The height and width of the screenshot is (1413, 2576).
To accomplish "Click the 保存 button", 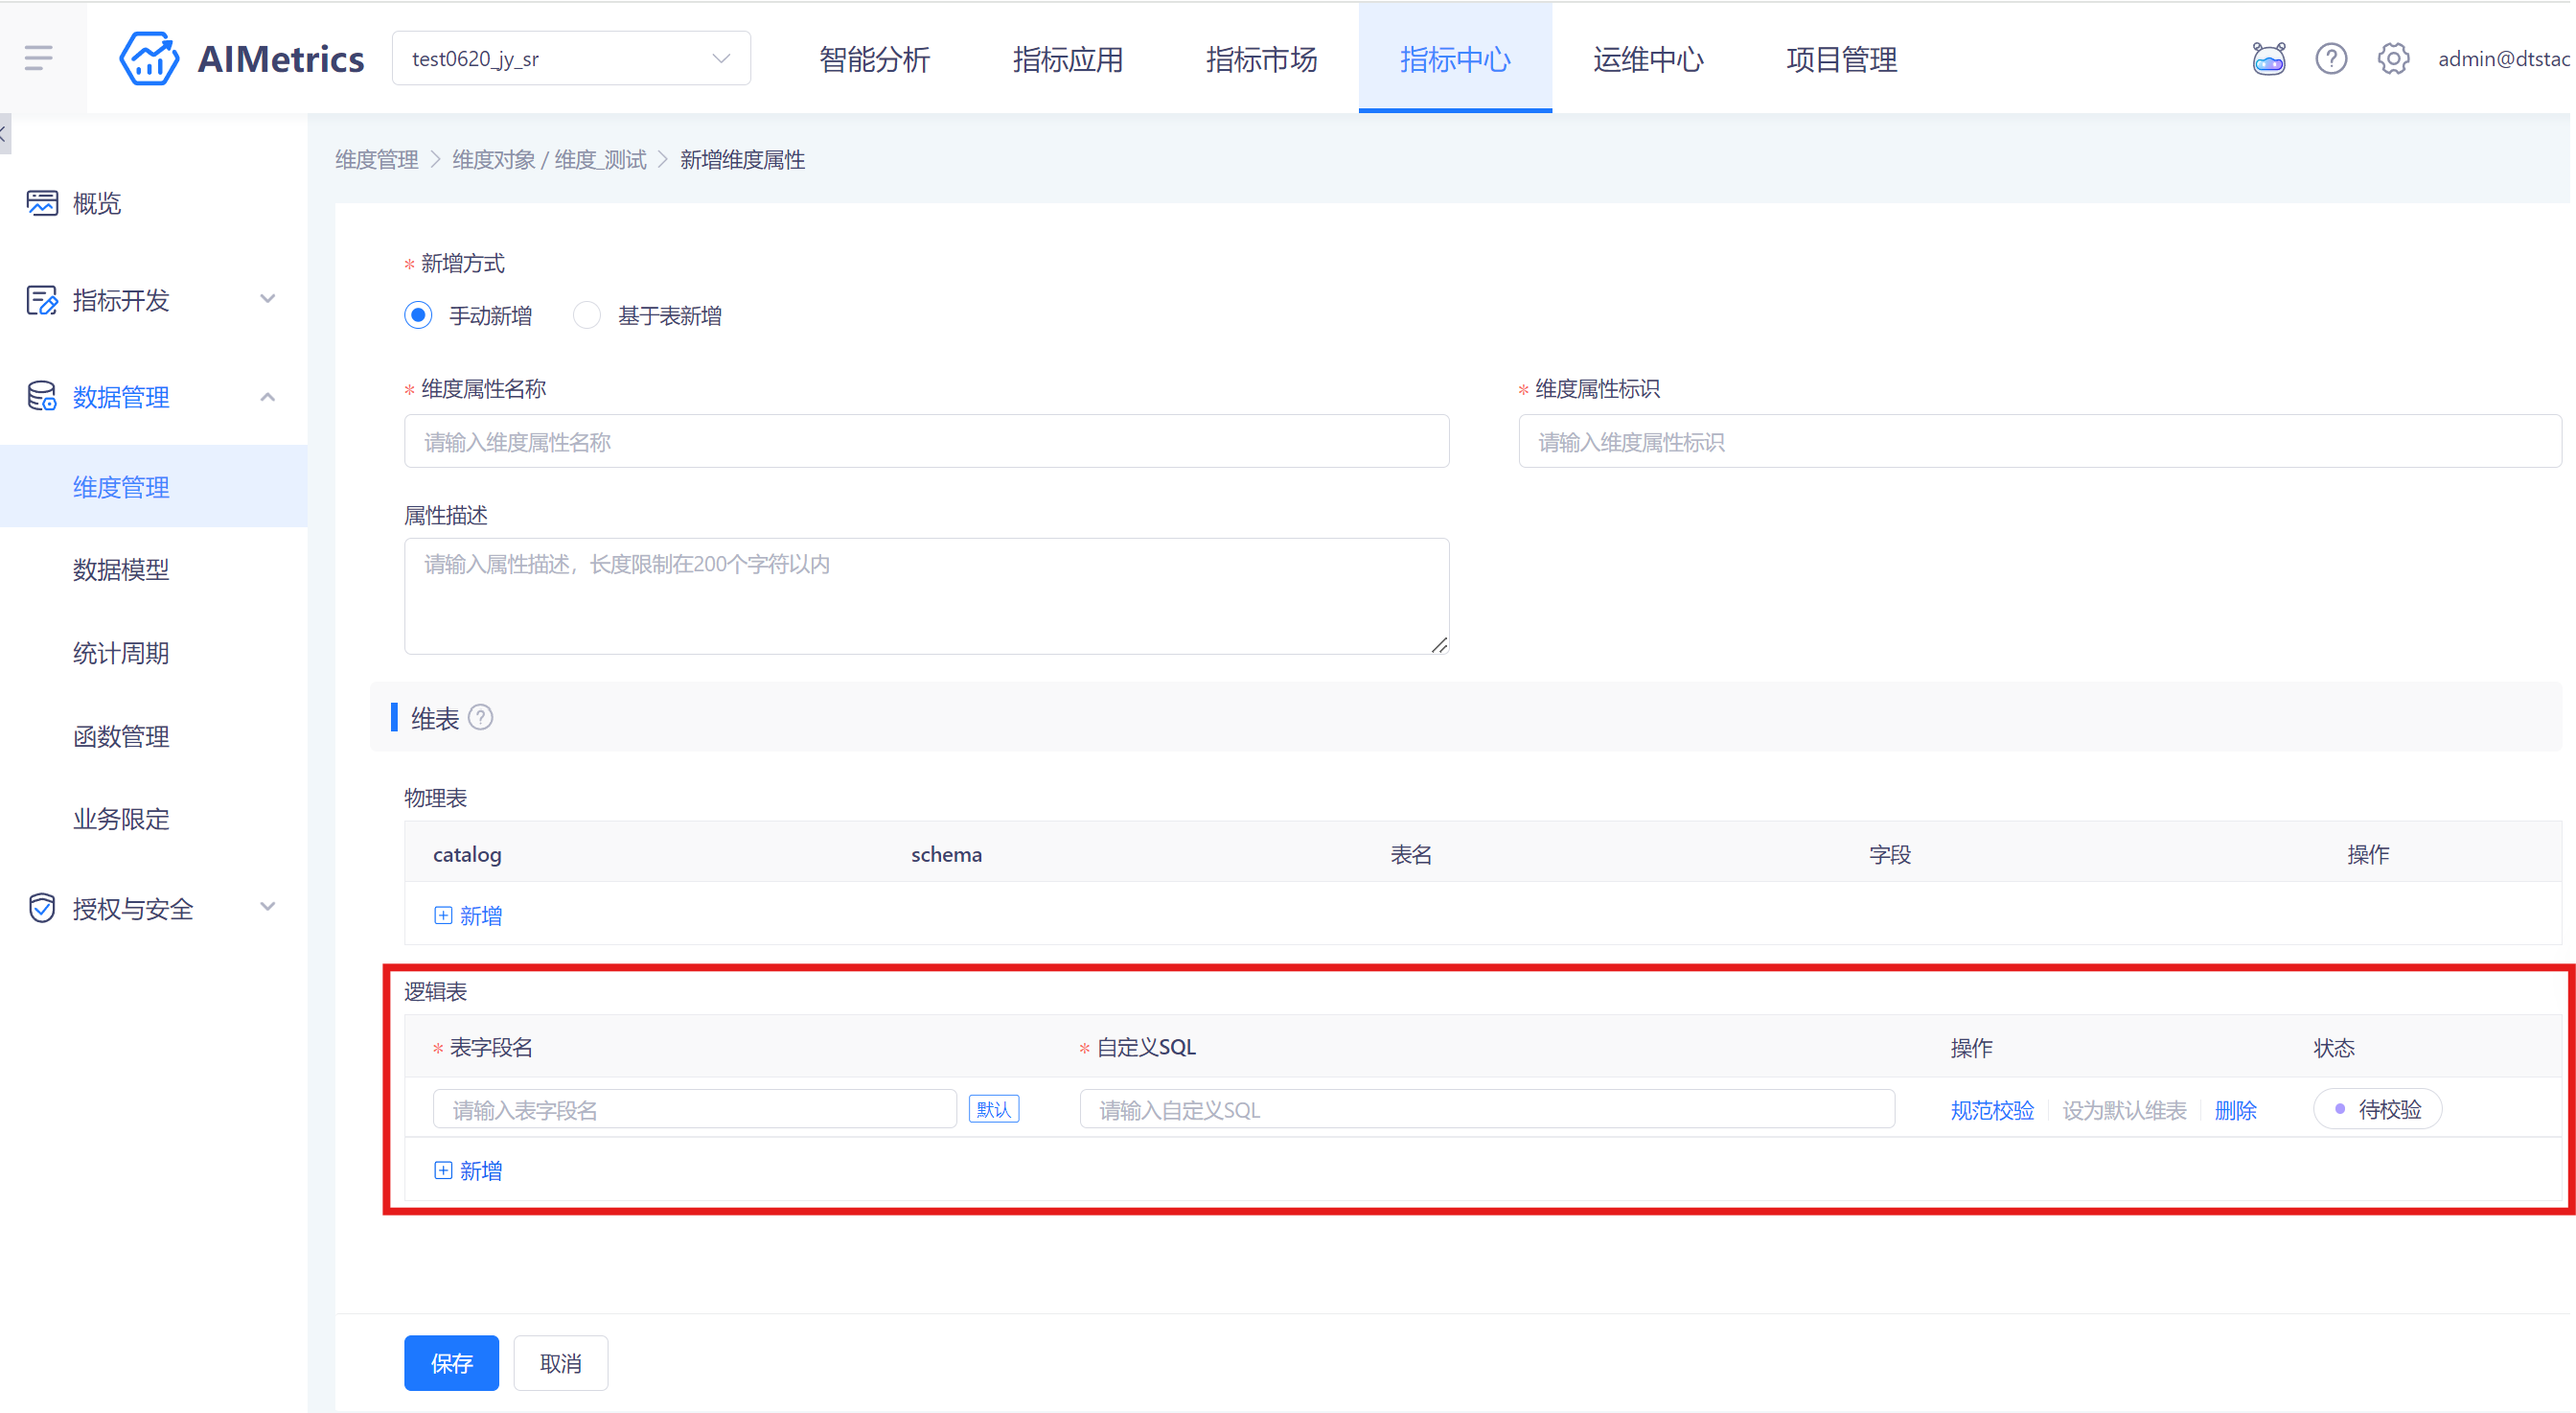I will 451,1362.
